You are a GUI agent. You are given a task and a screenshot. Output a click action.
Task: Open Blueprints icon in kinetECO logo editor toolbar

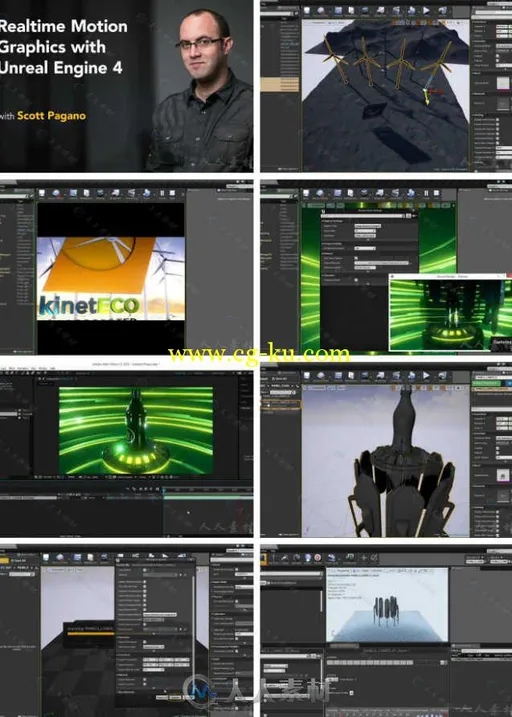tap(116, 193)
